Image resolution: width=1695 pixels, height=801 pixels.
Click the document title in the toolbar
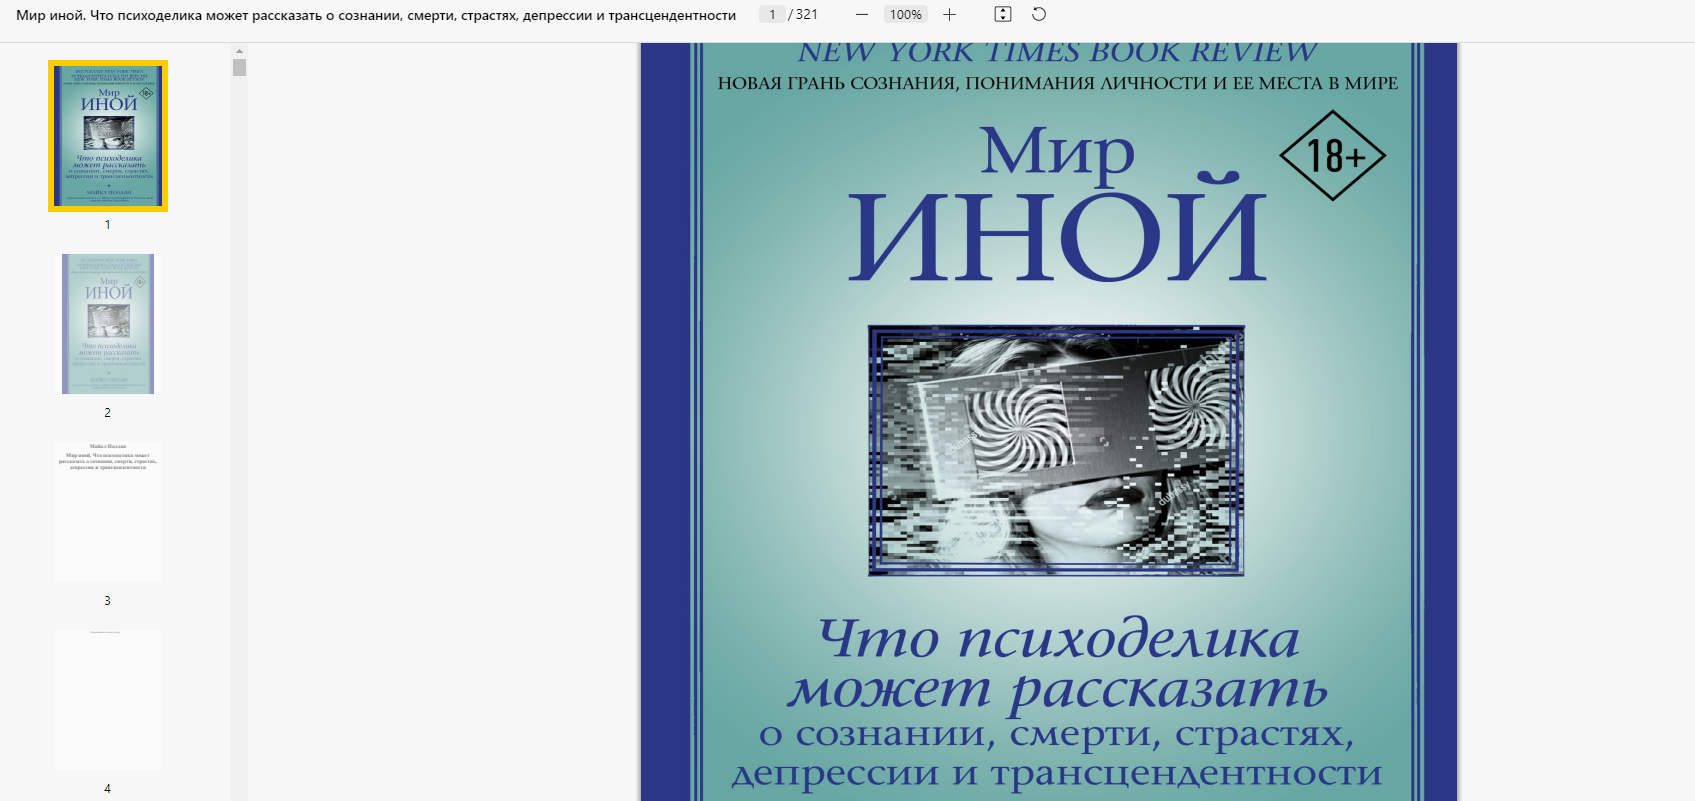[x=376, y=15]
